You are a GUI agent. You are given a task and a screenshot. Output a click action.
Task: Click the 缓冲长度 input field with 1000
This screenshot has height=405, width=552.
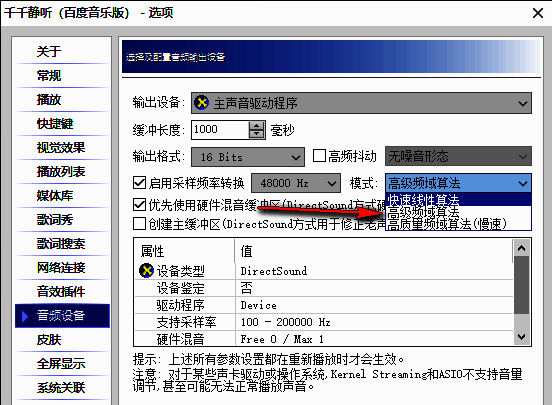tap(220, 130)
